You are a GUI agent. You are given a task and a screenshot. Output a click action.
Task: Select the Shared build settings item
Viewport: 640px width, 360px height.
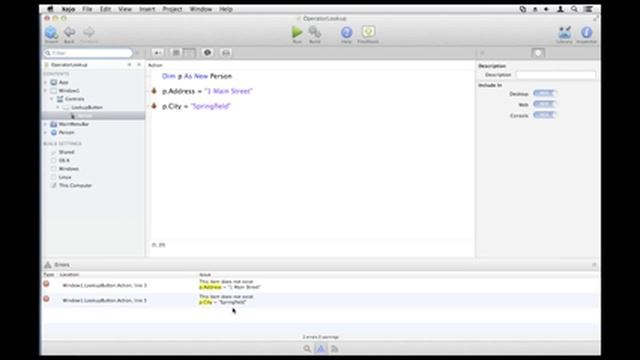66,152
